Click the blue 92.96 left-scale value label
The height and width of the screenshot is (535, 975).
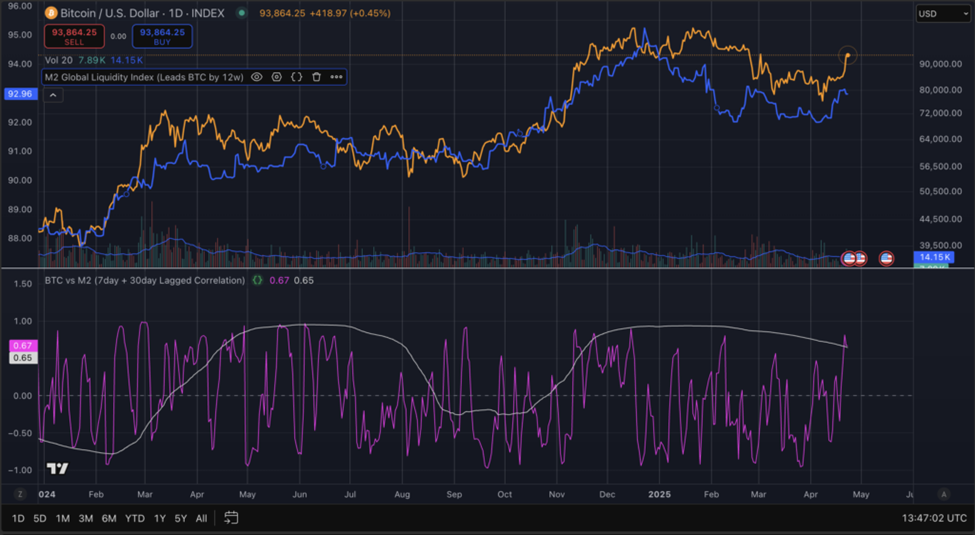pos(20,94)
